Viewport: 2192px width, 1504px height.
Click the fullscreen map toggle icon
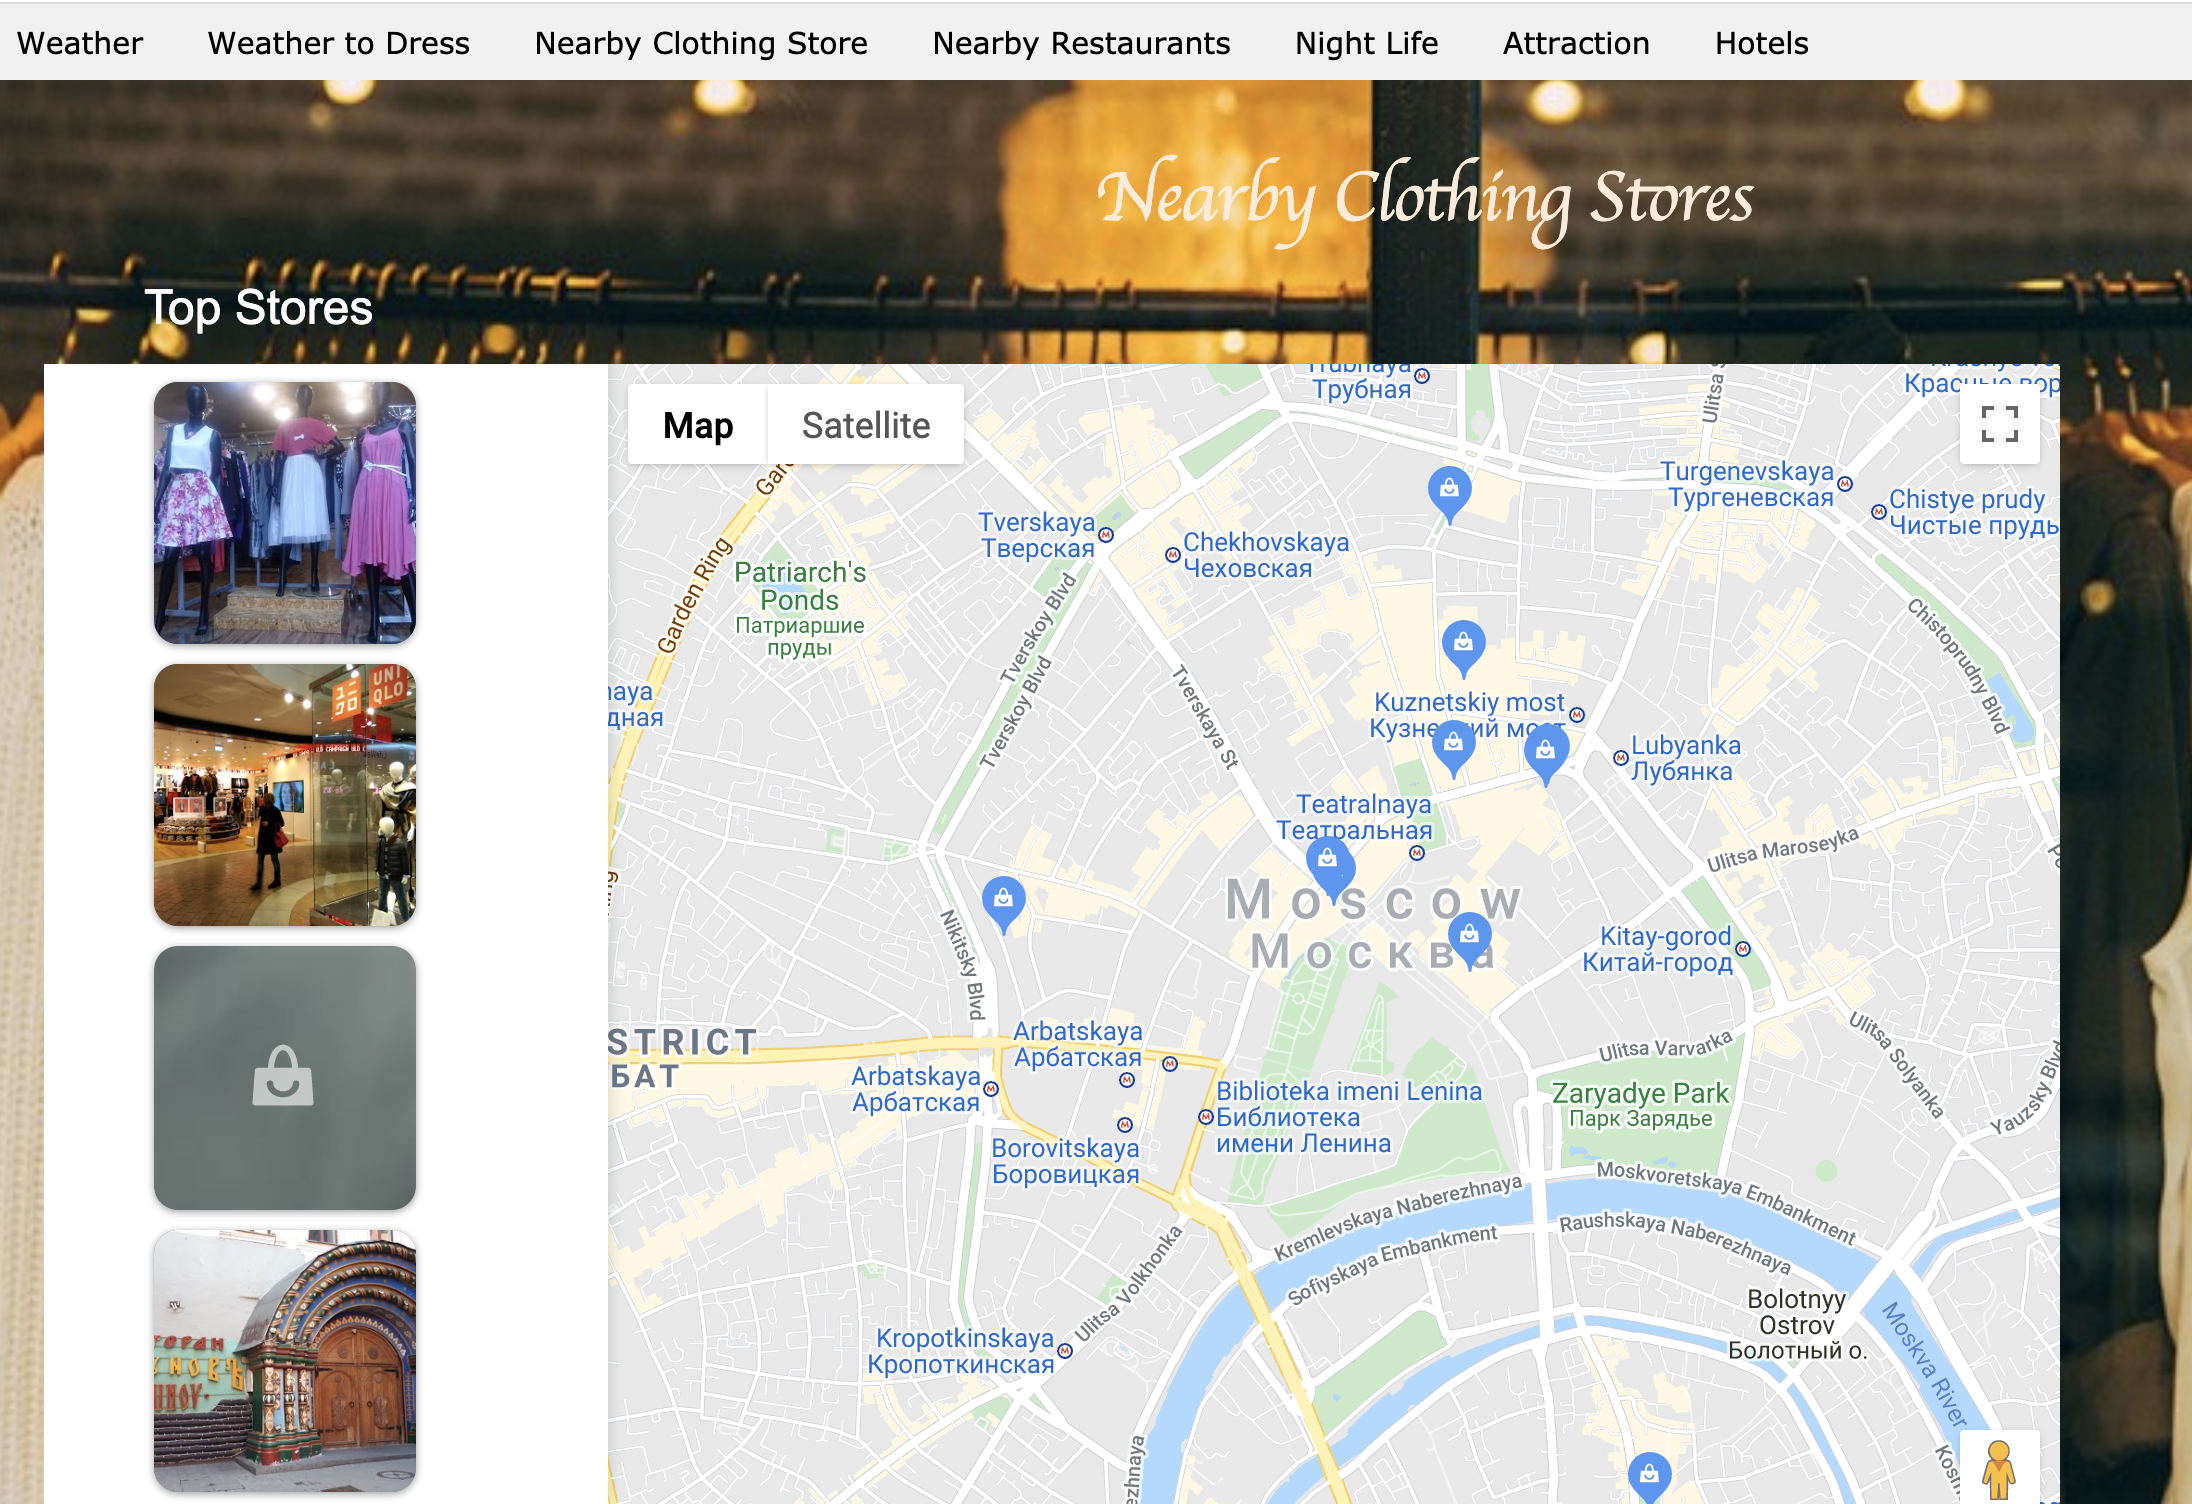tap(1999, 424)
